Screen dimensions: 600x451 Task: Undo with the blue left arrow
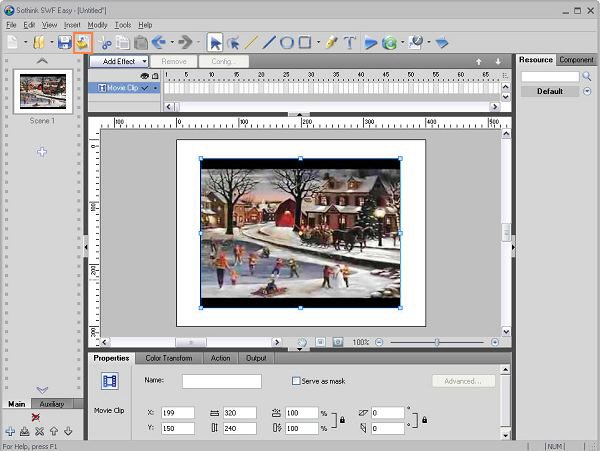(159, 42)
